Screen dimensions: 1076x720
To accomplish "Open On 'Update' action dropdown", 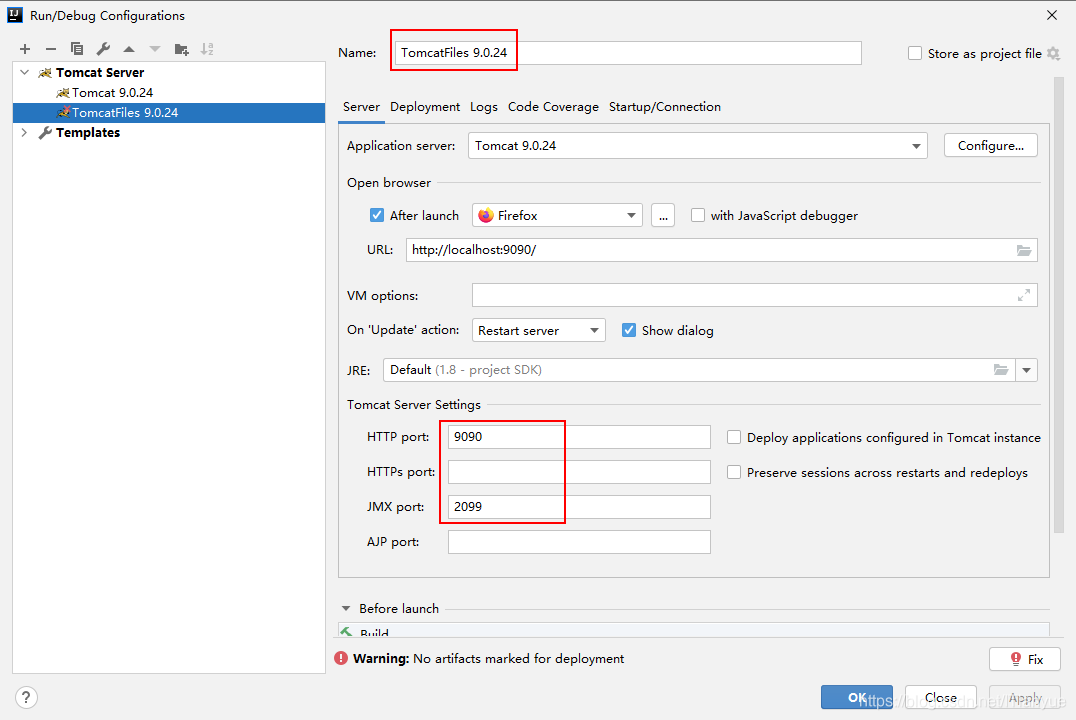I will pos(539,330).
